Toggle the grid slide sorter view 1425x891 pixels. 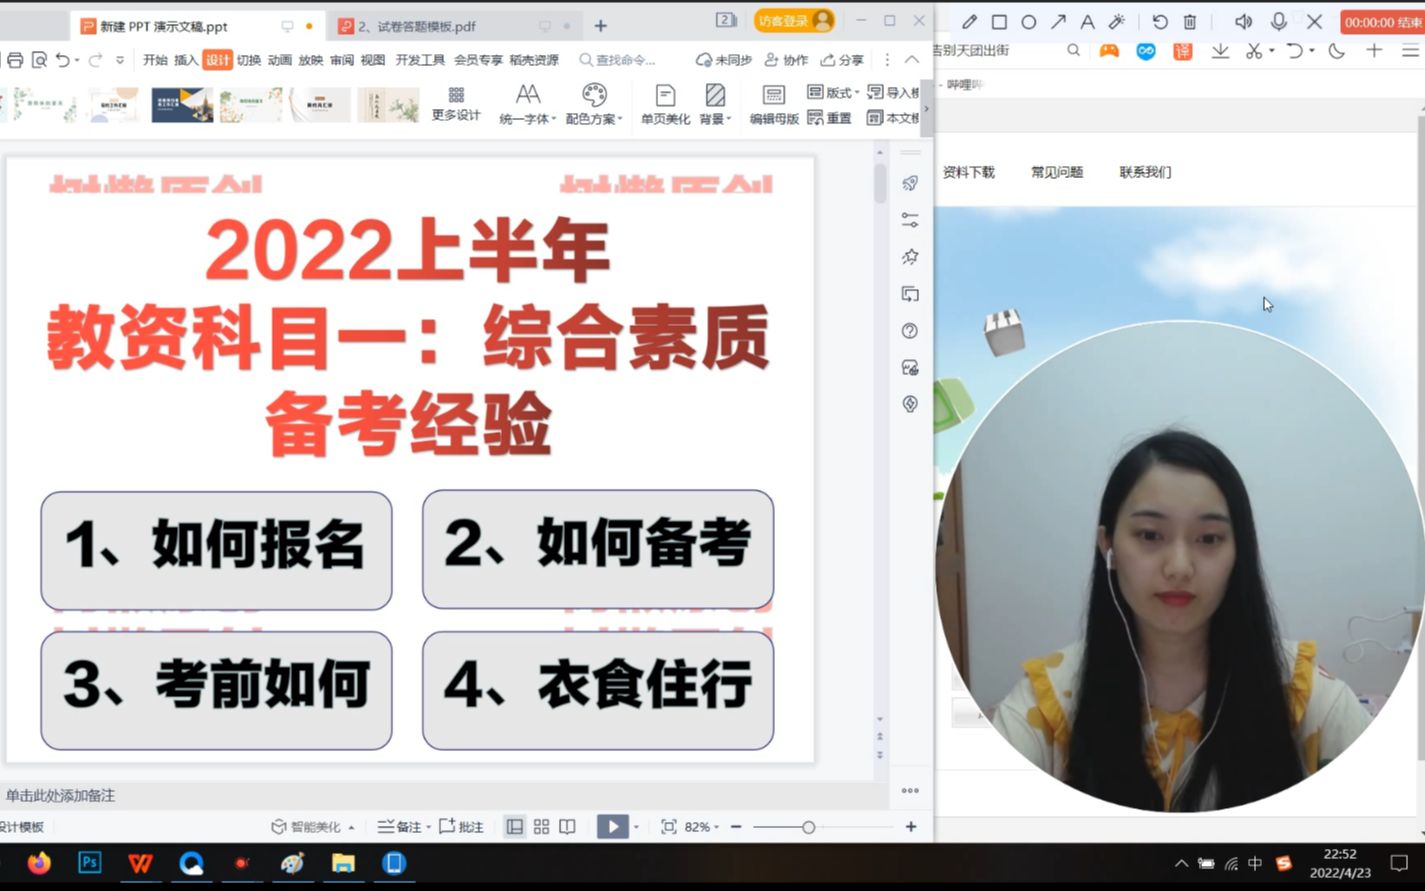click(541, 827)
